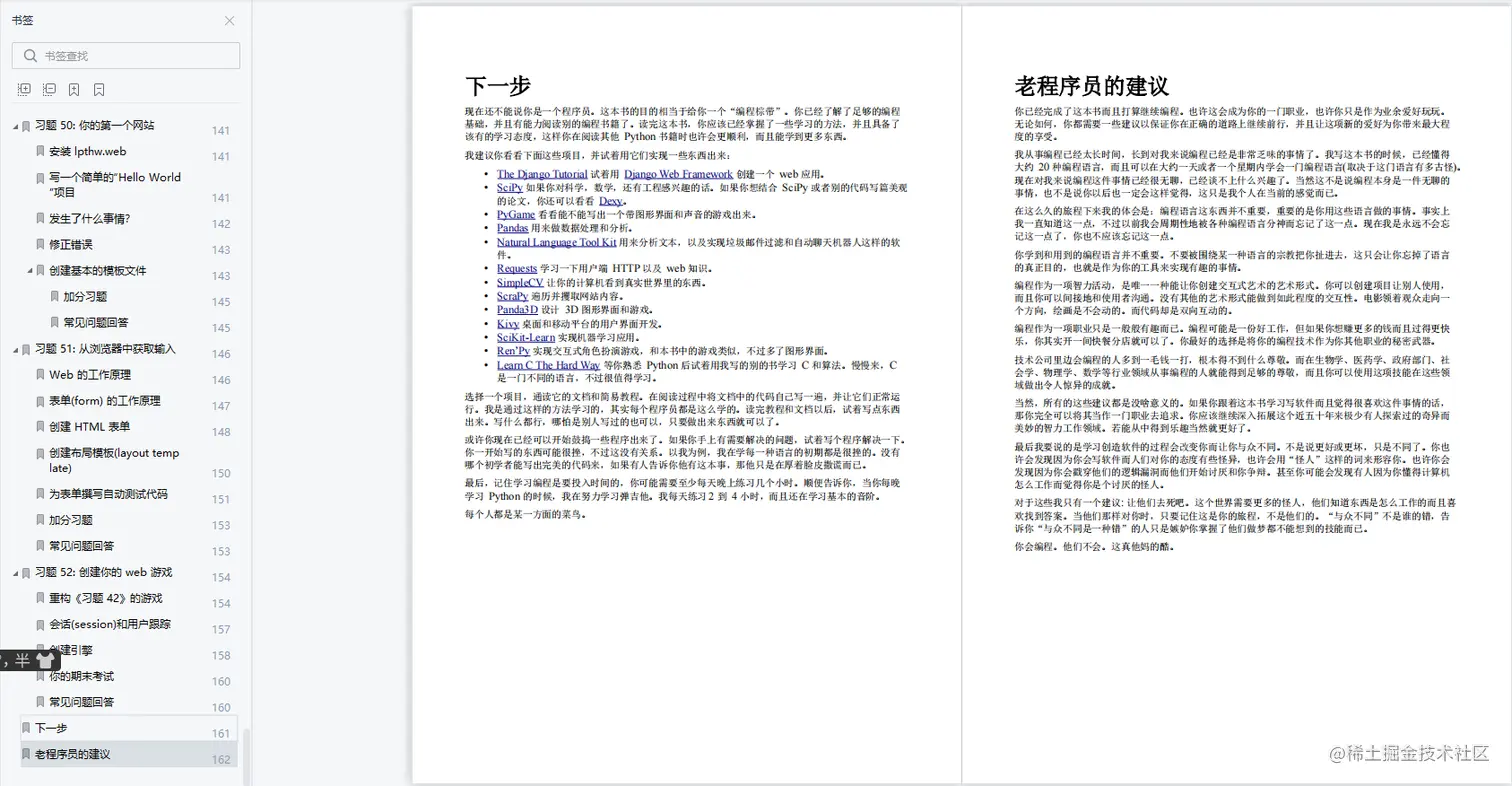The image size is (1512, 786).
Task: Open the SciKit-Learn link
Action: pyautogui.click(x=526, y=338)
